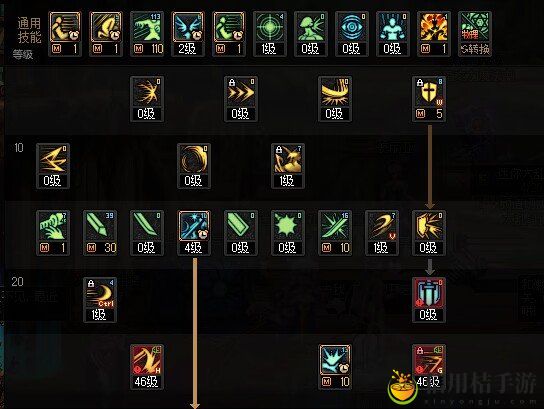Select the blue wings skill icon

point(188,27)
